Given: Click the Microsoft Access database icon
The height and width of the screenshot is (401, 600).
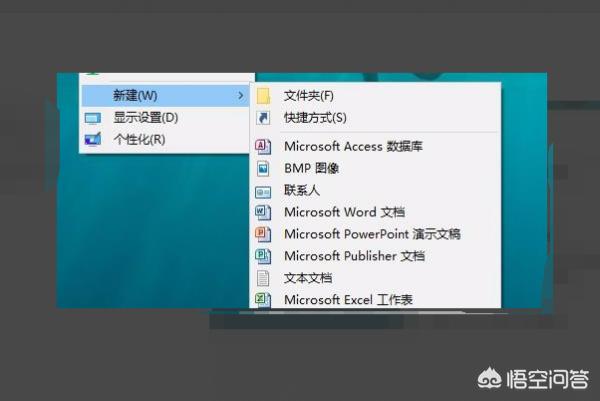Looking at the screenshot, I should coord(263,146).
